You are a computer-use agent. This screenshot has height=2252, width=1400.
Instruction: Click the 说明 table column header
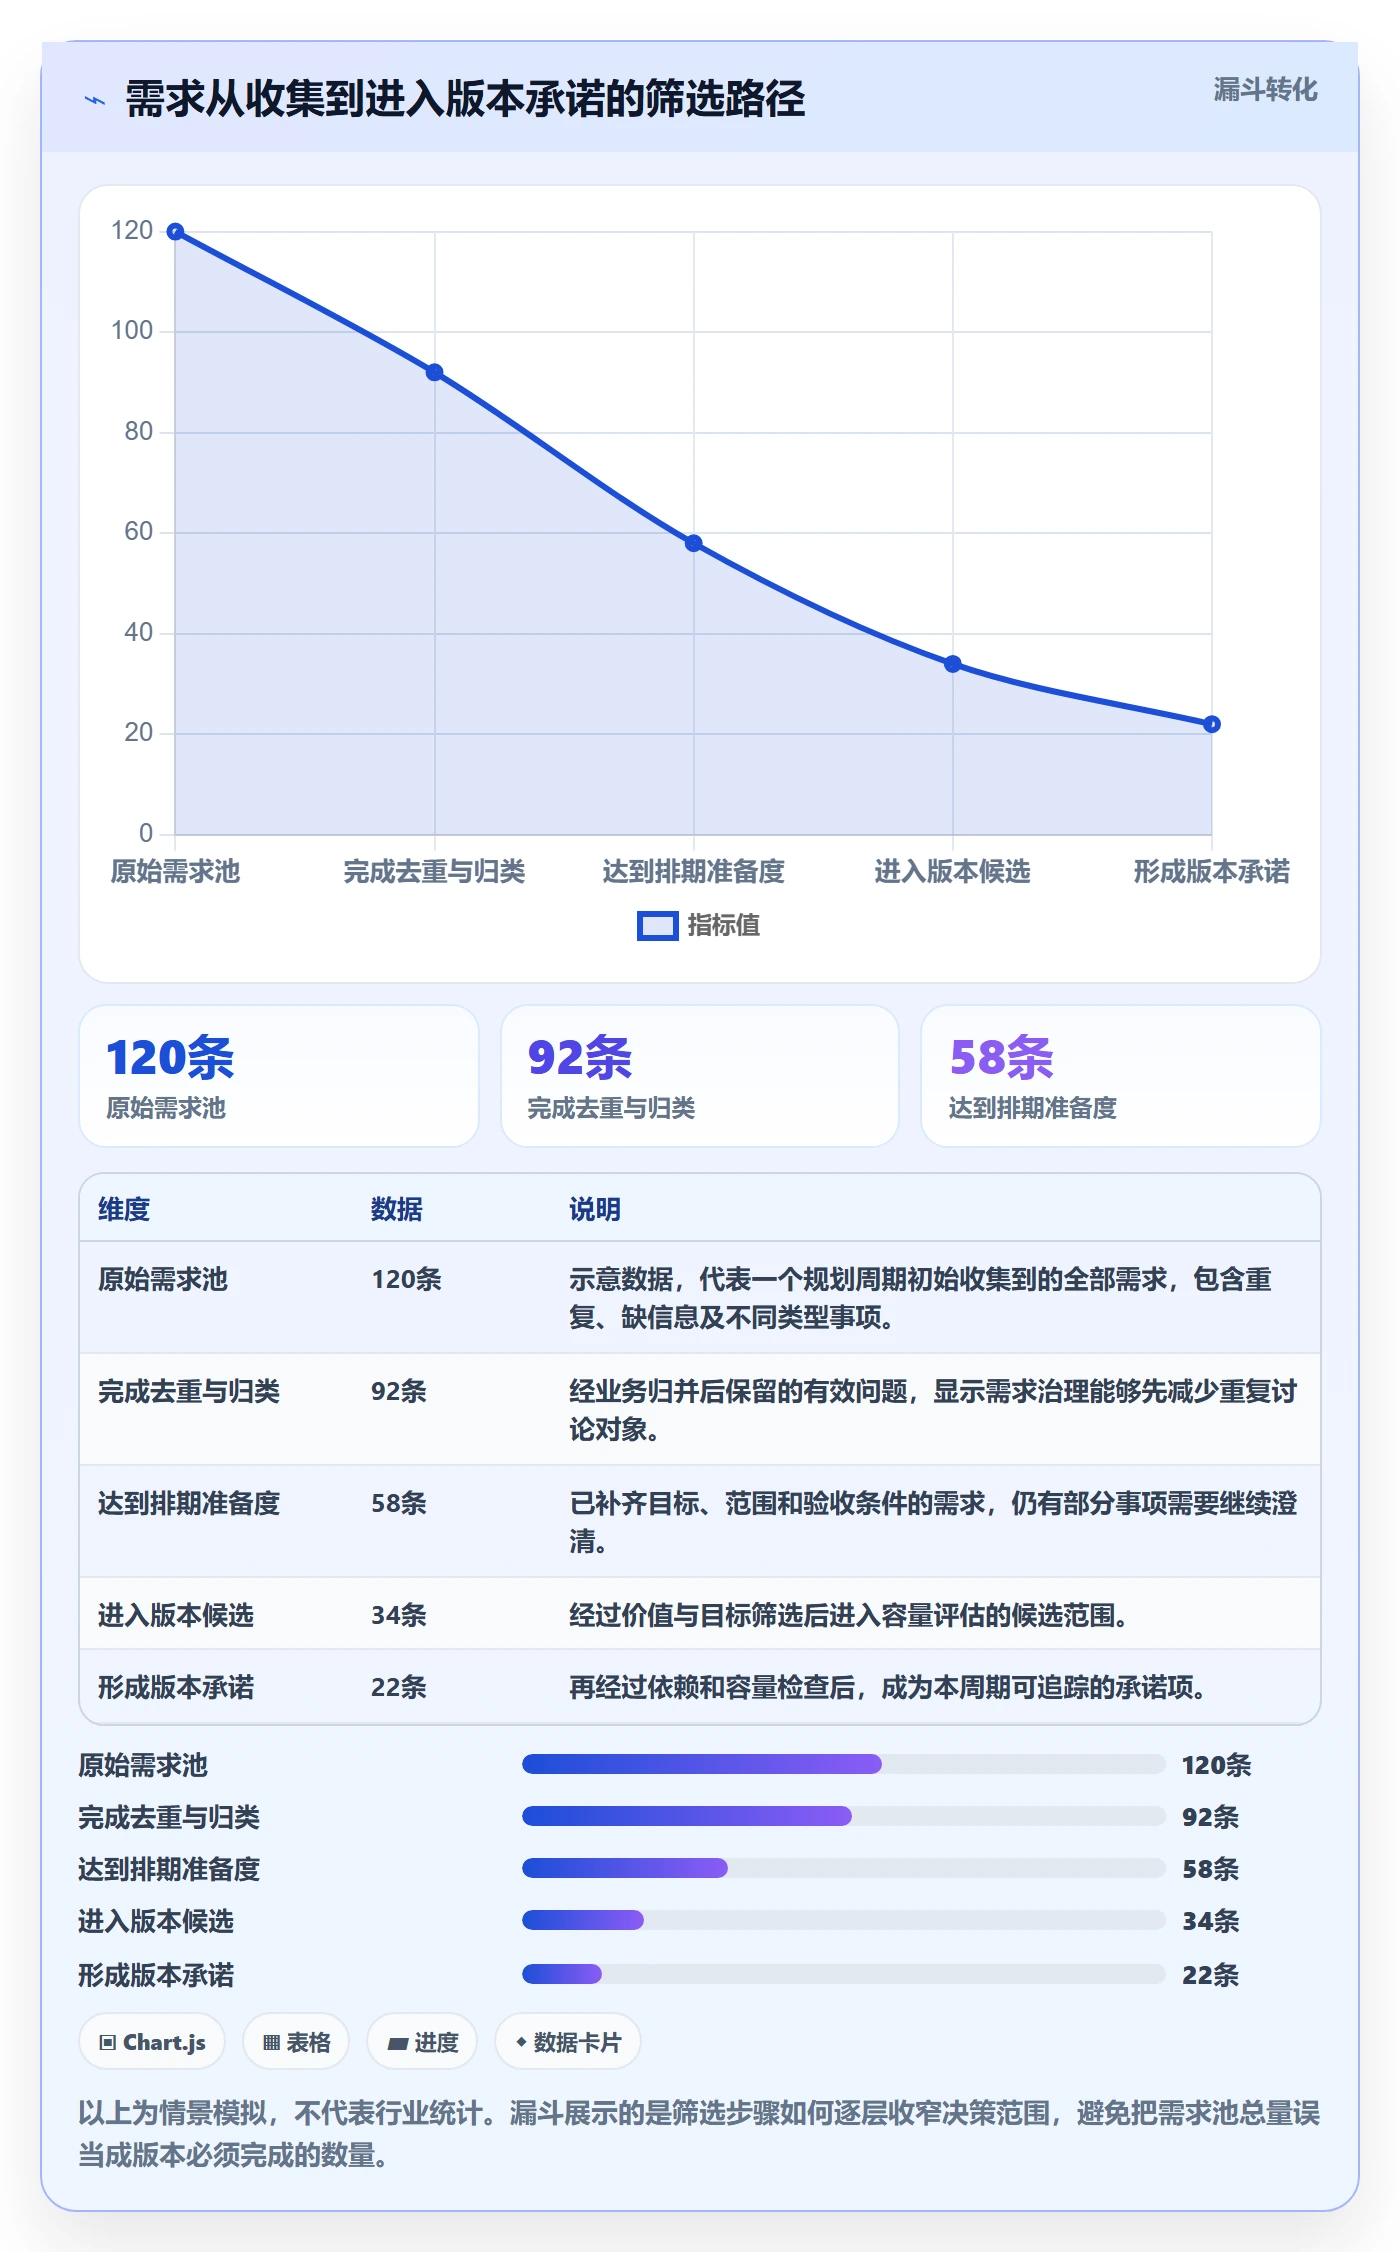point(595,1209)
